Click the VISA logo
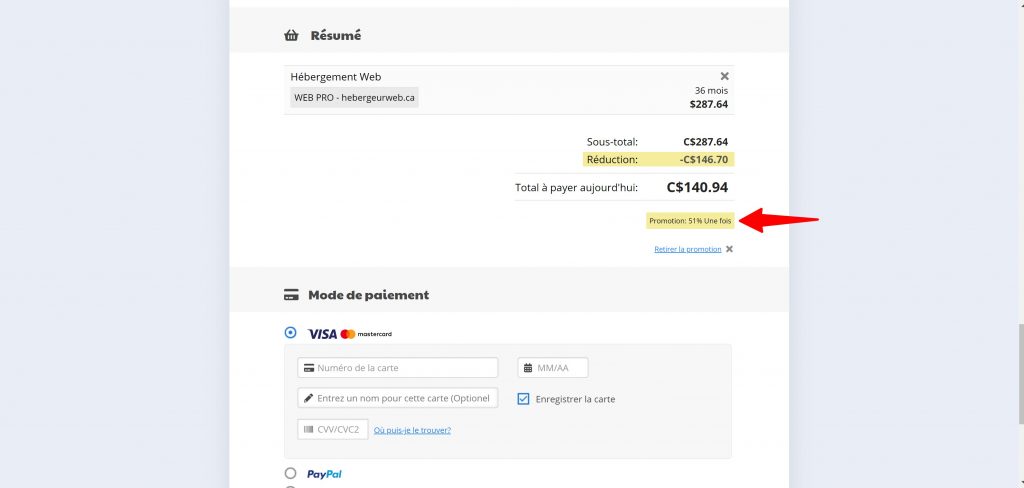The image size is (1024, 488). [322, 334]
